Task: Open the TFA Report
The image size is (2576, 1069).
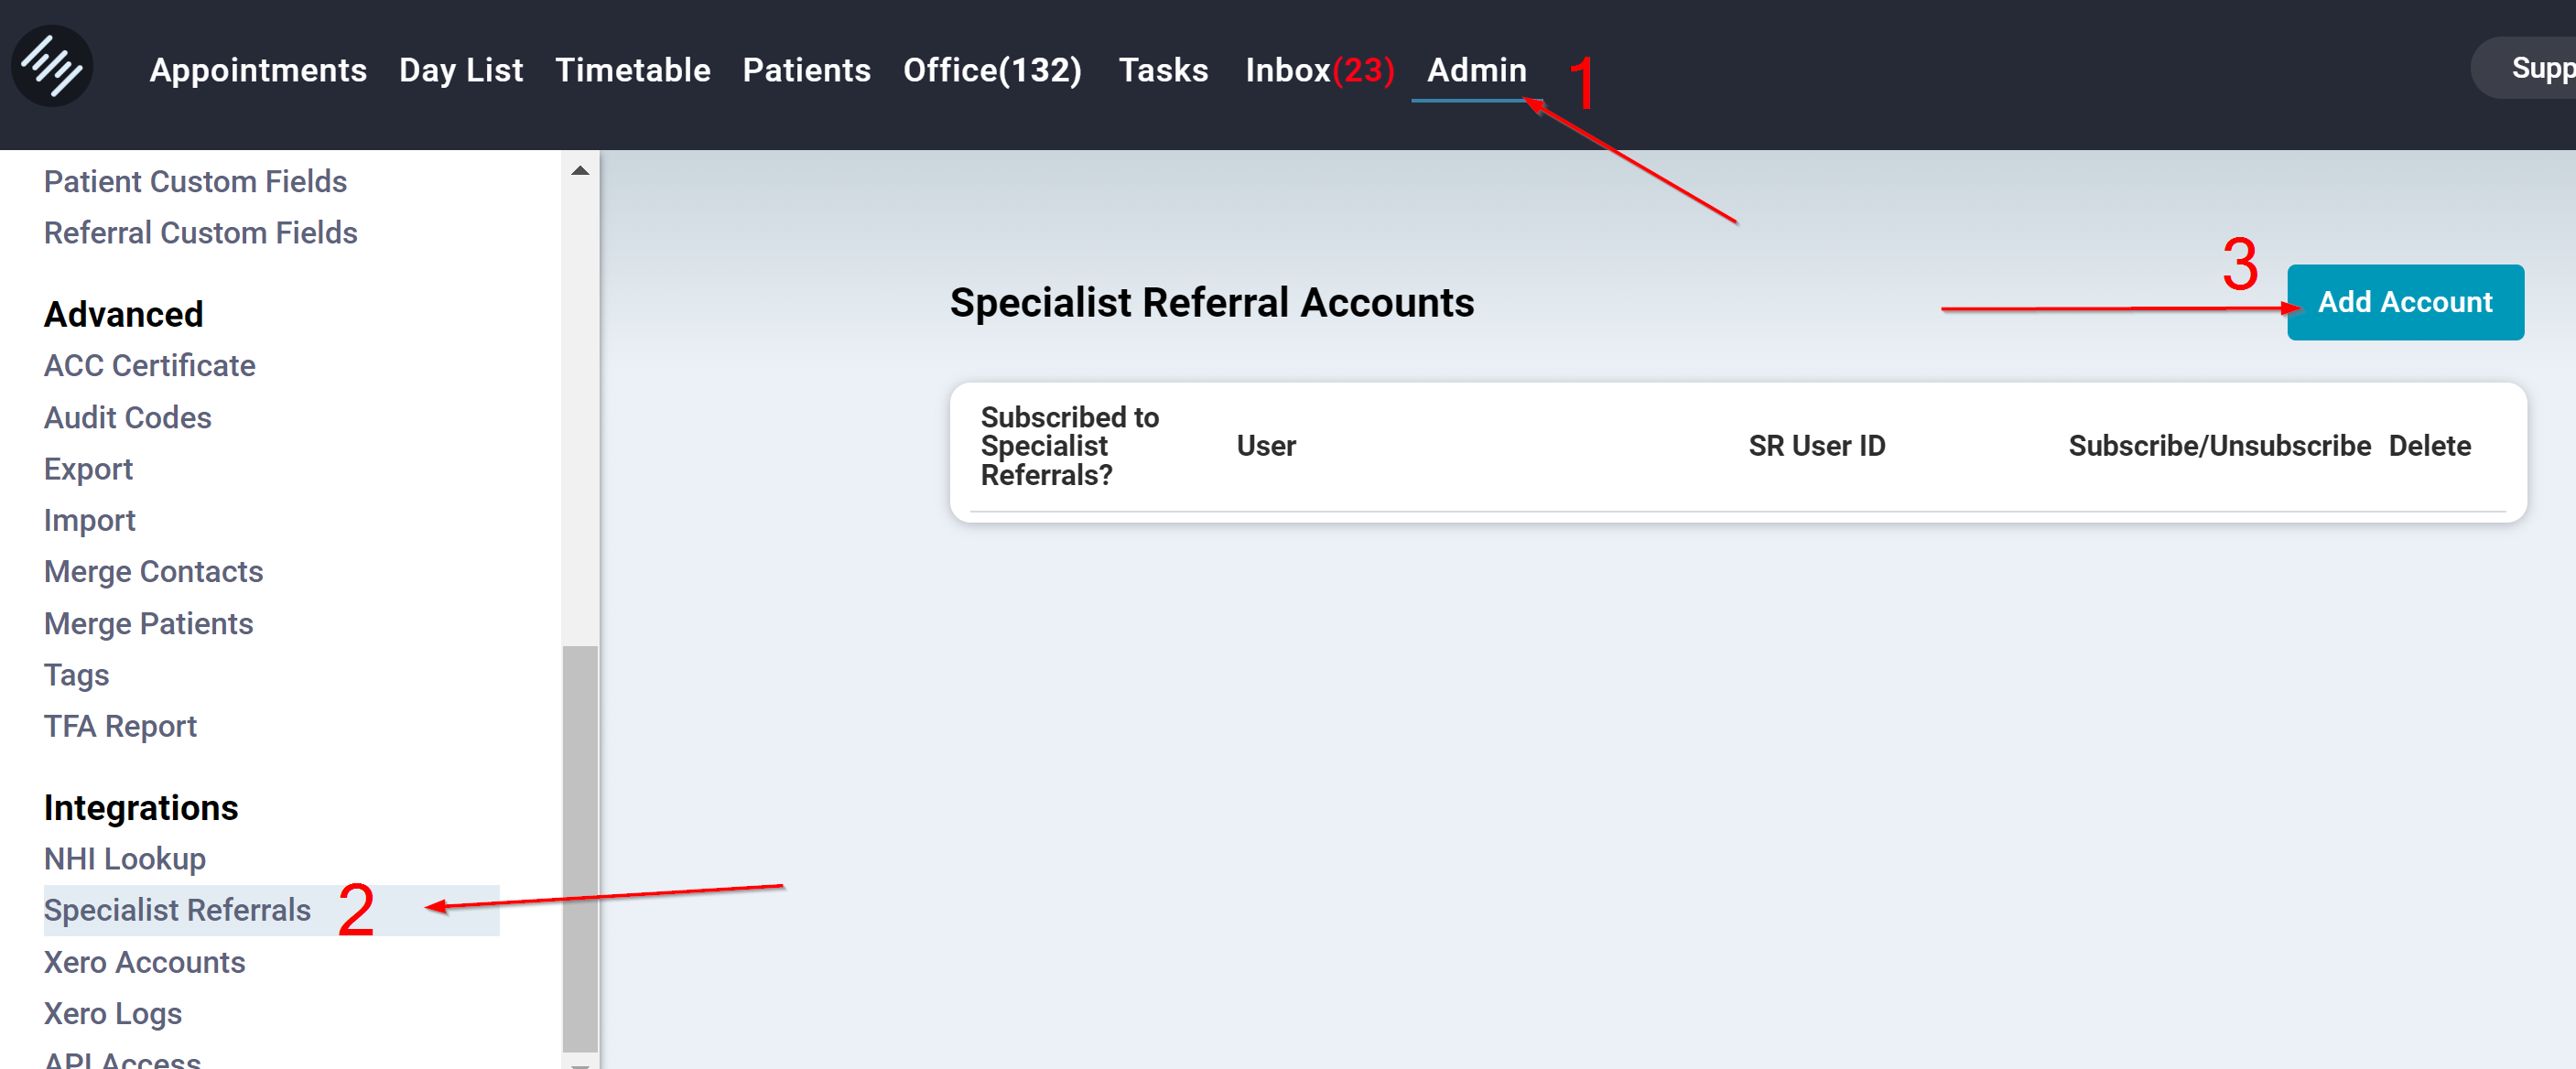Action: point(120,726)
